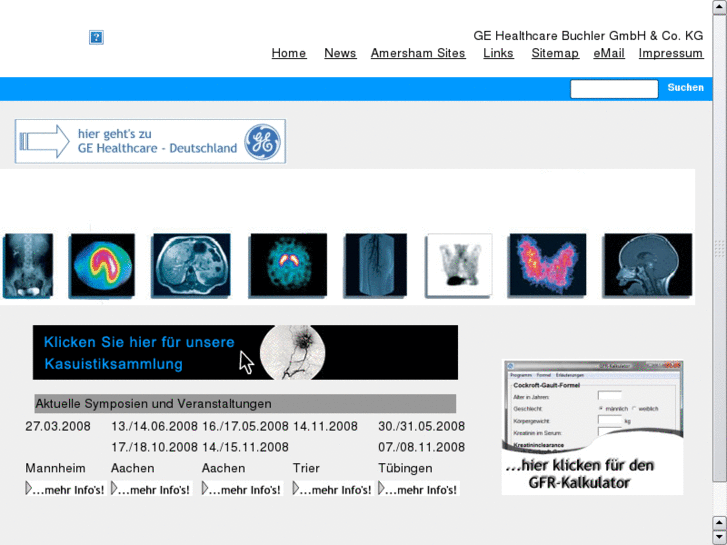Open mehr Info's for second Aachen event
Image resolution: width=727 pixels, height=545 pixels.
[242, 489]
